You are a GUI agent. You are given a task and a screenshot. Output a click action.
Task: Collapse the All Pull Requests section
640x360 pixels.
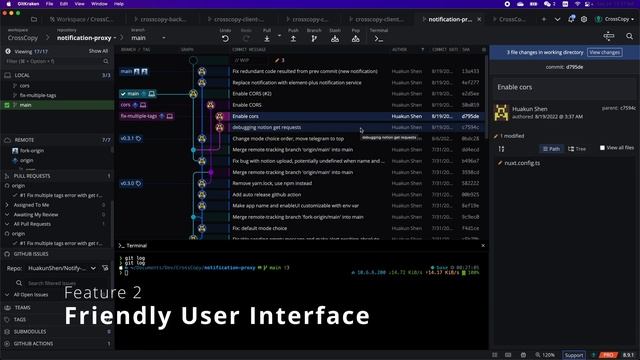click(7, 224)
